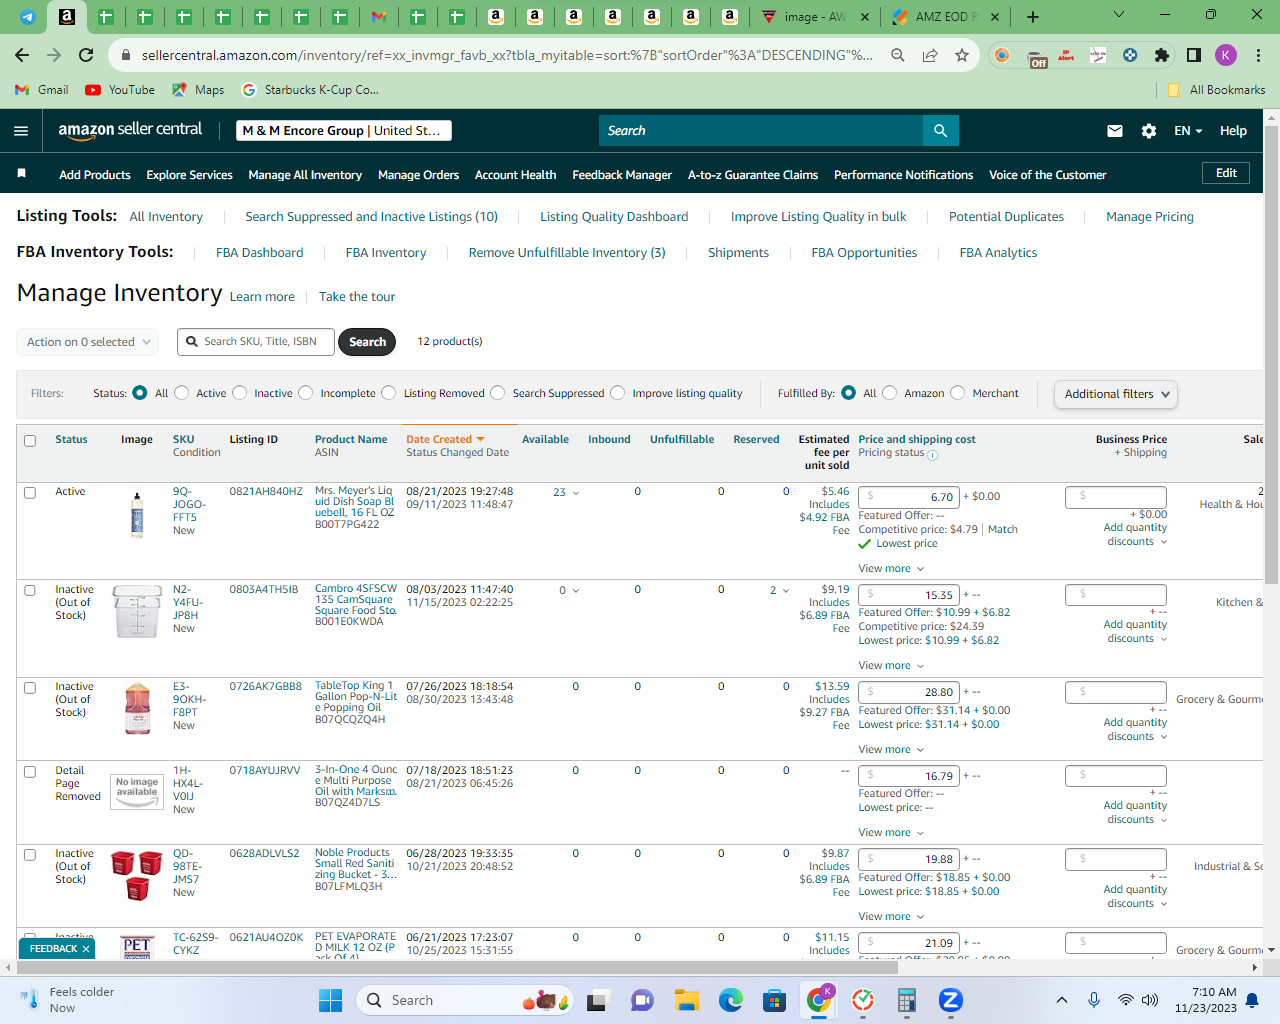
Task: Select the Incomplete status radio filter
Action: [306, 393]
